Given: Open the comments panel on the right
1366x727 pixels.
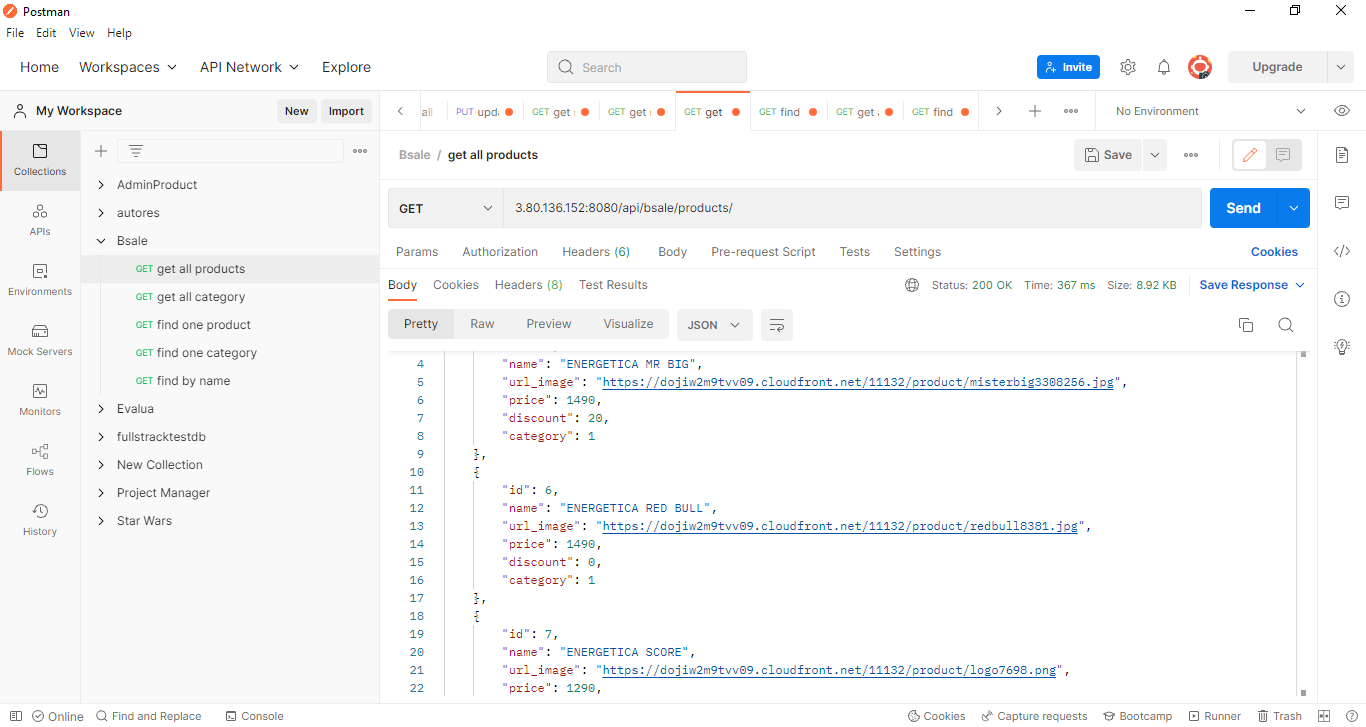Looking at the screenshot, I should click(1341, 203).
